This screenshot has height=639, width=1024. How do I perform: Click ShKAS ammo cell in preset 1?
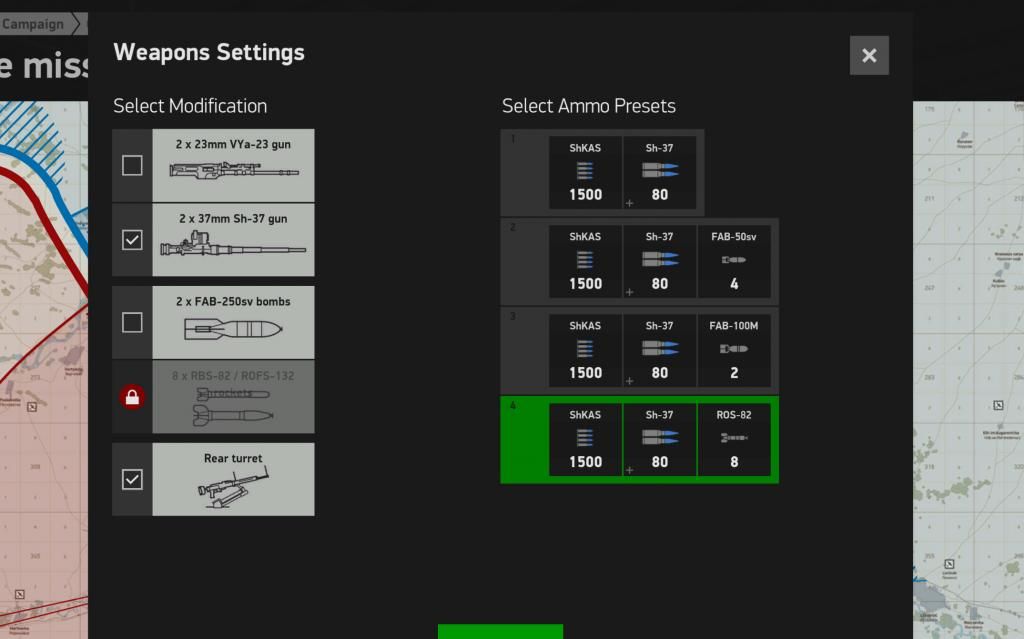tap(585, 173)
